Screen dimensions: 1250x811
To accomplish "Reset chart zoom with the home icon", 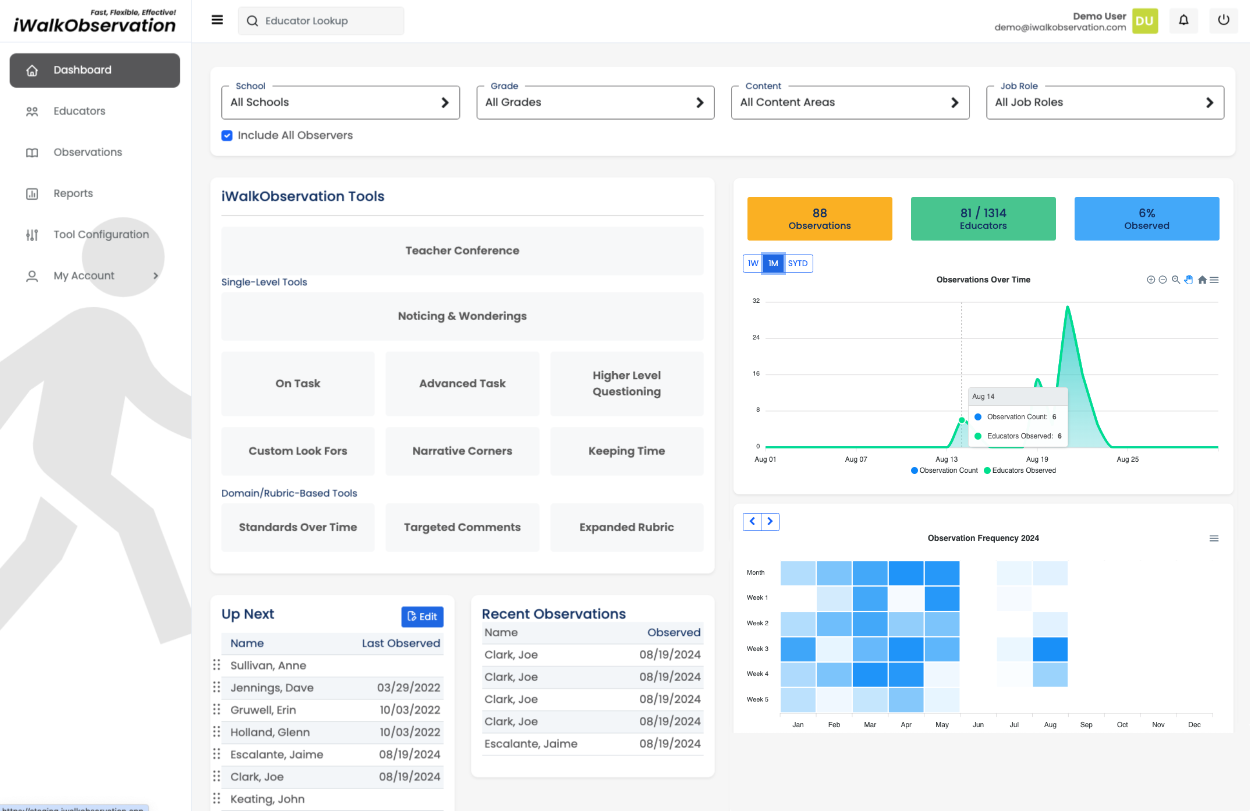I will coord(1202,280).
